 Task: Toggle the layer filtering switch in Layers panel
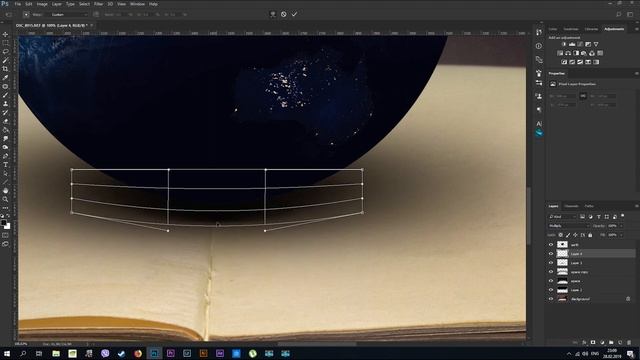[x=622, y=216]
